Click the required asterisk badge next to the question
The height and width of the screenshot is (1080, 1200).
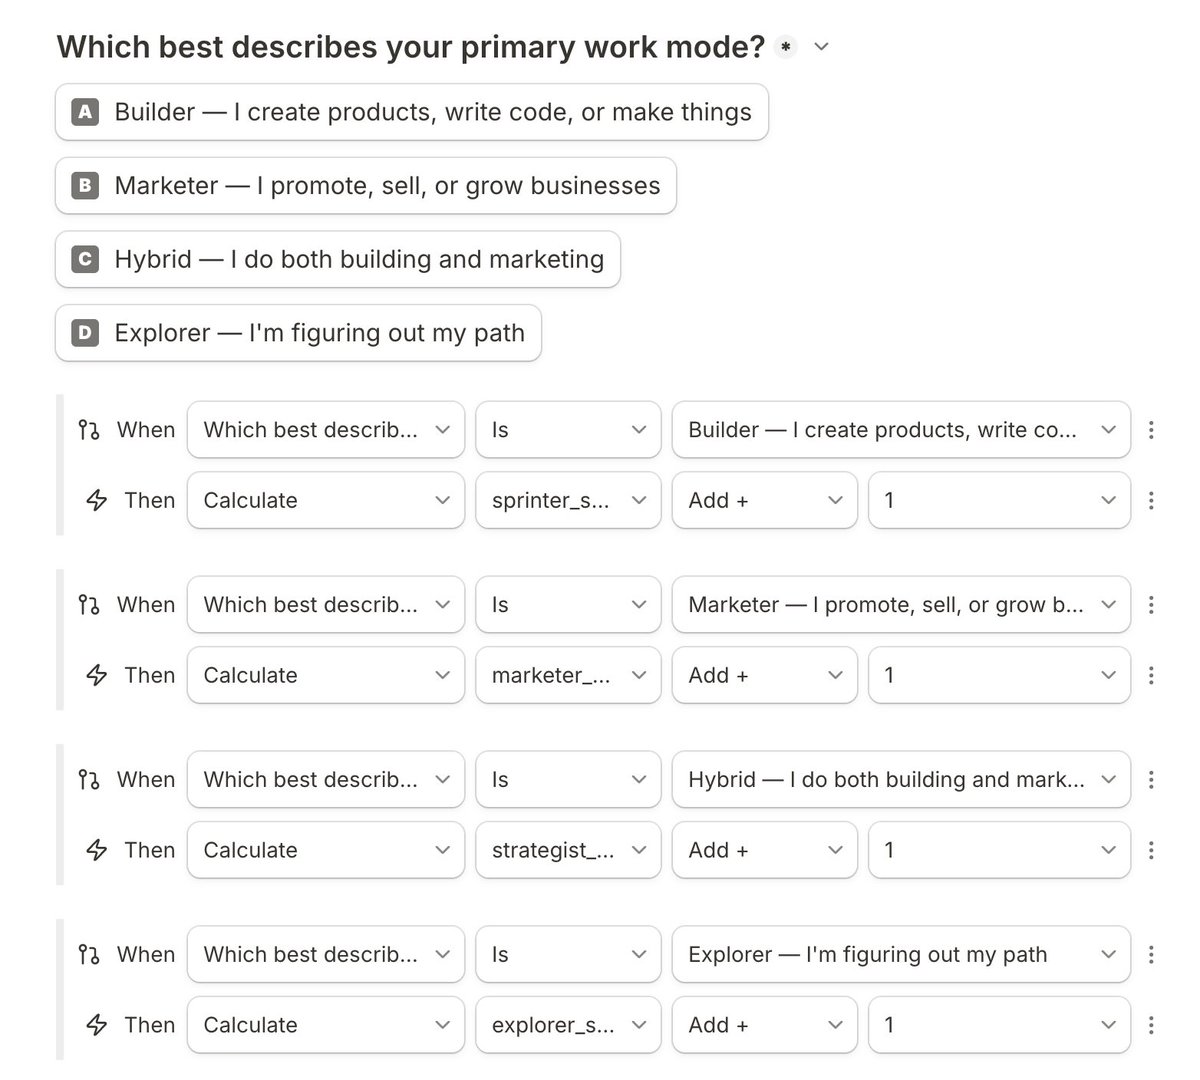786,47
